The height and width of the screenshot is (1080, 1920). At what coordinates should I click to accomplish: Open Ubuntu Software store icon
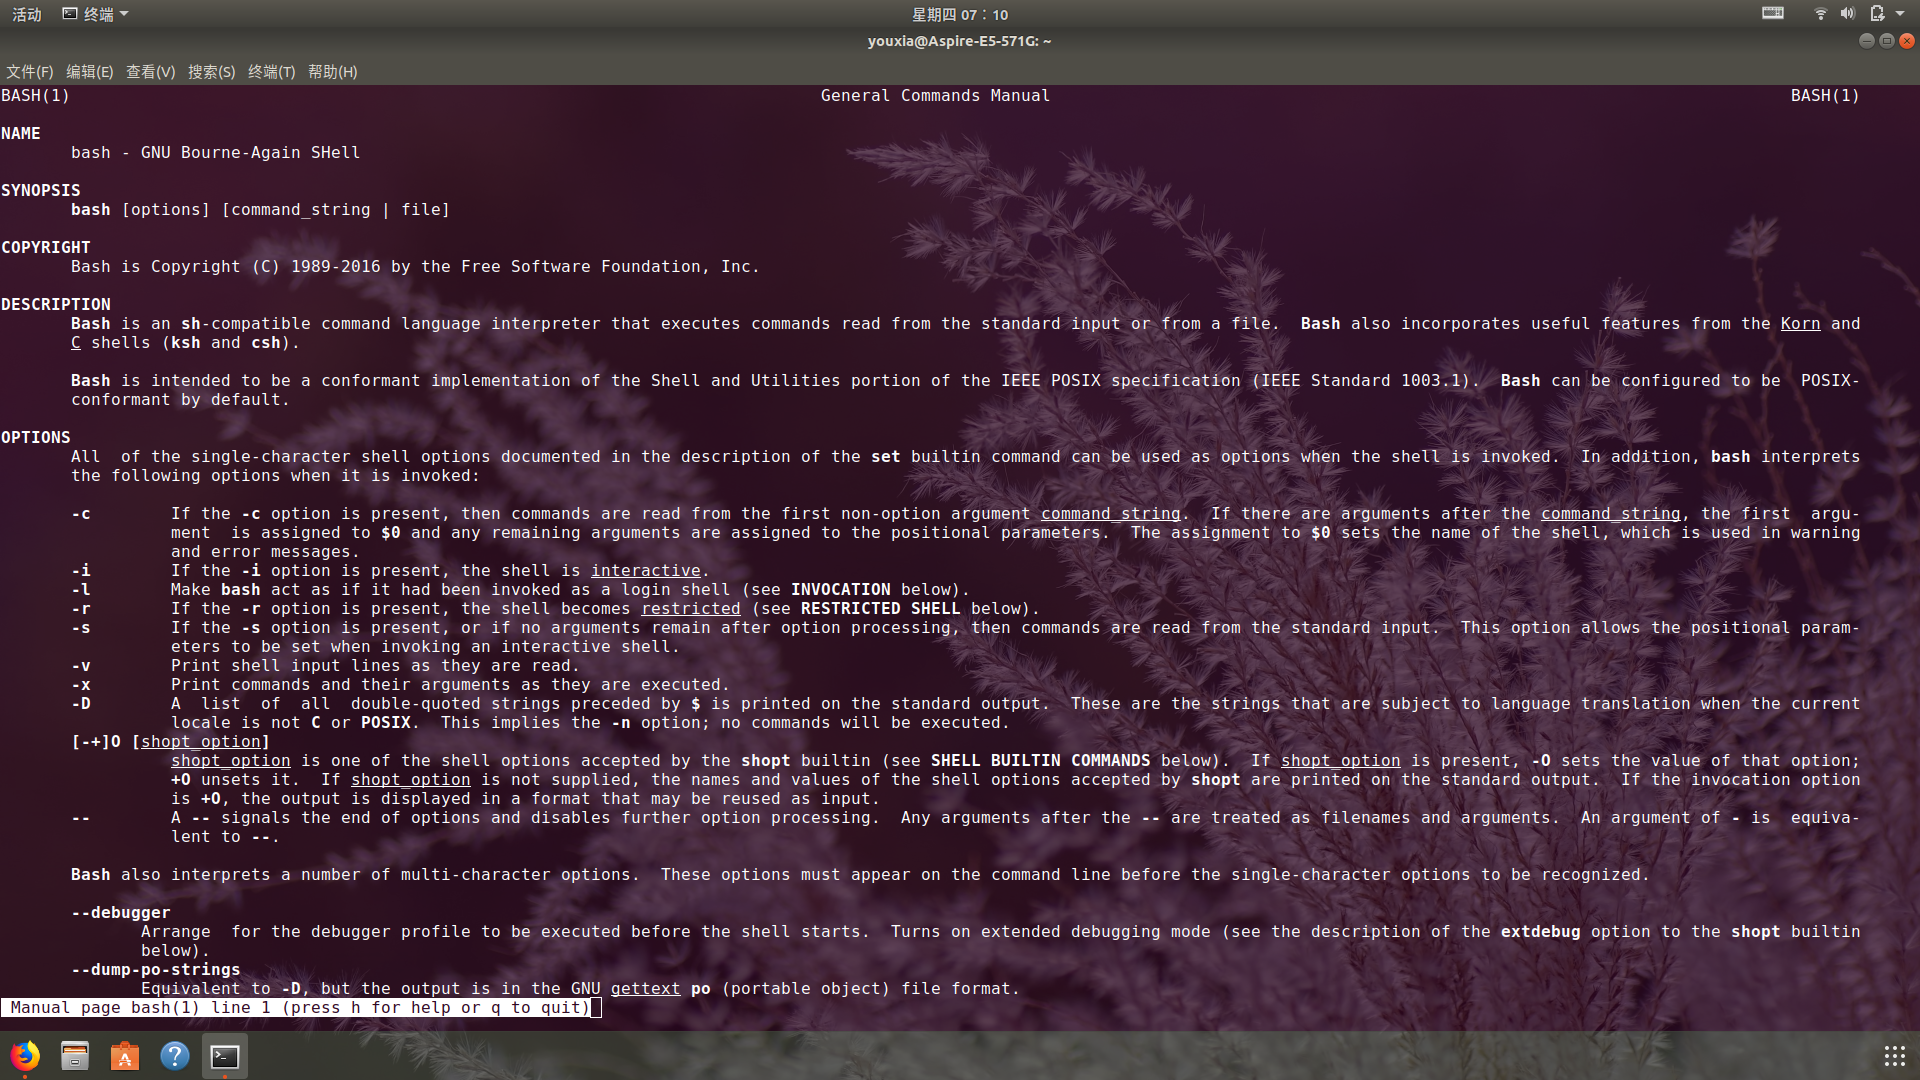(125, 1056)
